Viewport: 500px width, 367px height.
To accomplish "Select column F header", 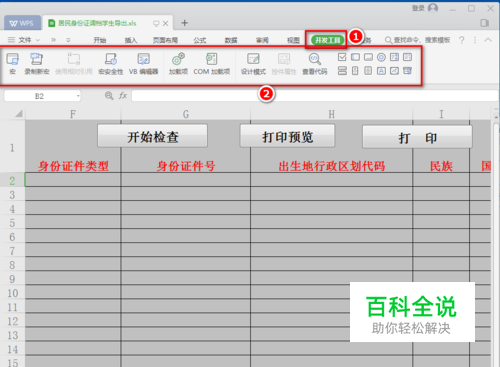I will pos(73,114).
